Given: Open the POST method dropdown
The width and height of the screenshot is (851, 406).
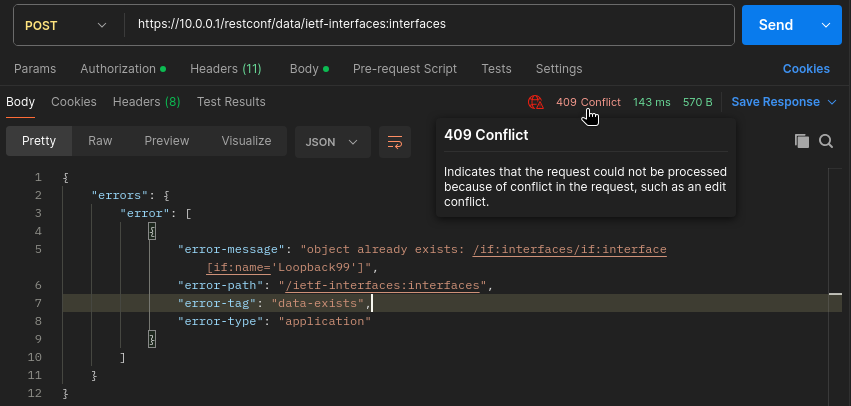Looking at the screenshot, I should (66, 26).
